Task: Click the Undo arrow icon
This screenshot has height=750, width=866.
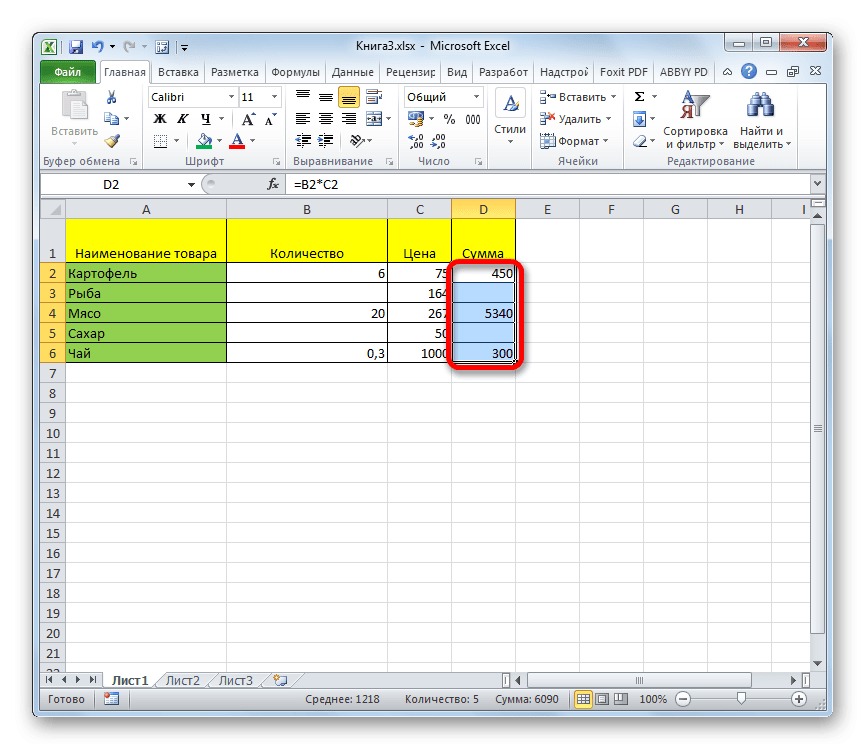Action: coord(98,47)
